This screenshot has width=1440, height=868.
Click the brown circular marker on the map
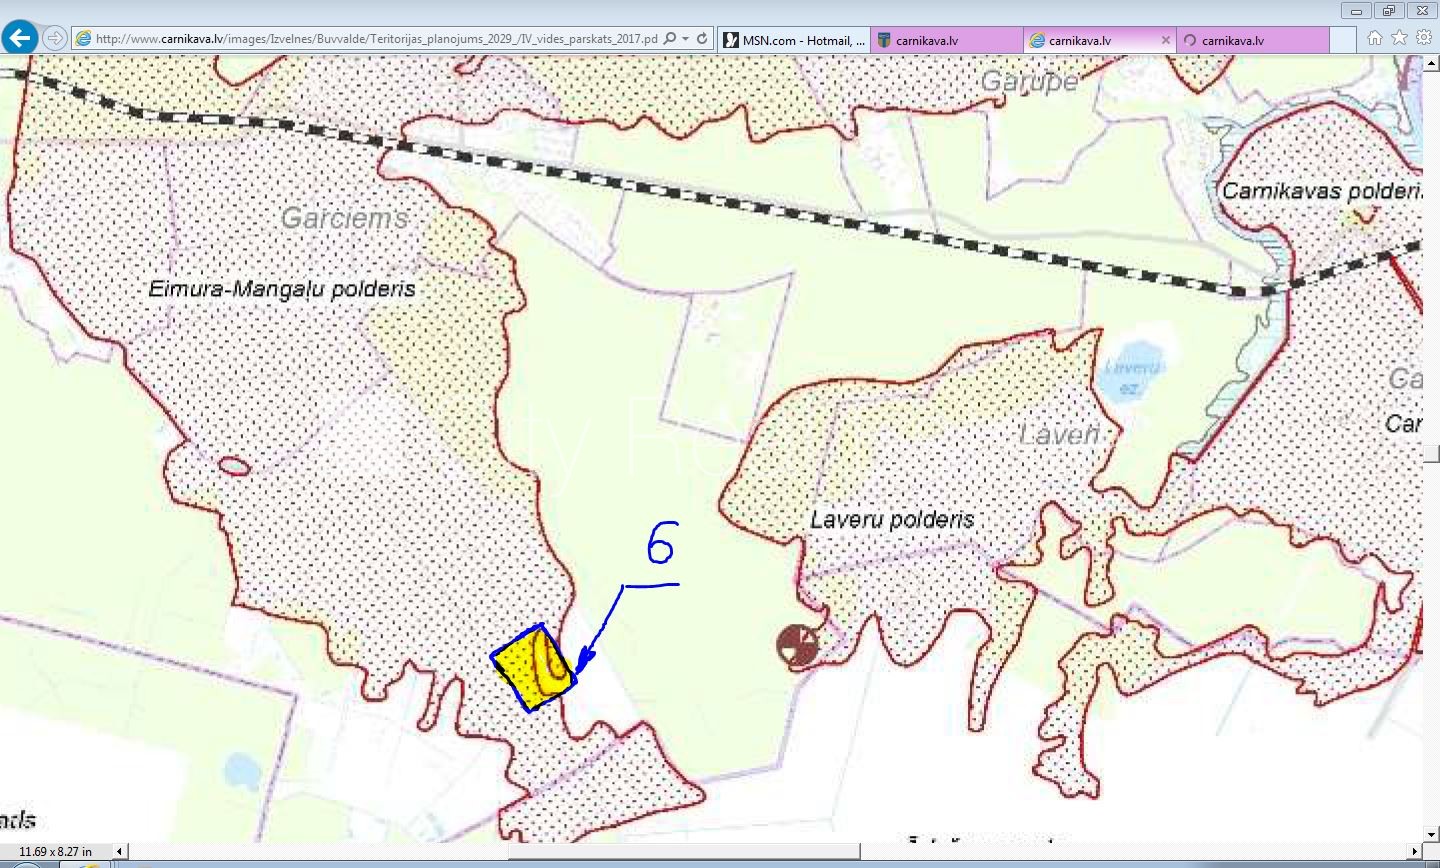pos(797,646)
